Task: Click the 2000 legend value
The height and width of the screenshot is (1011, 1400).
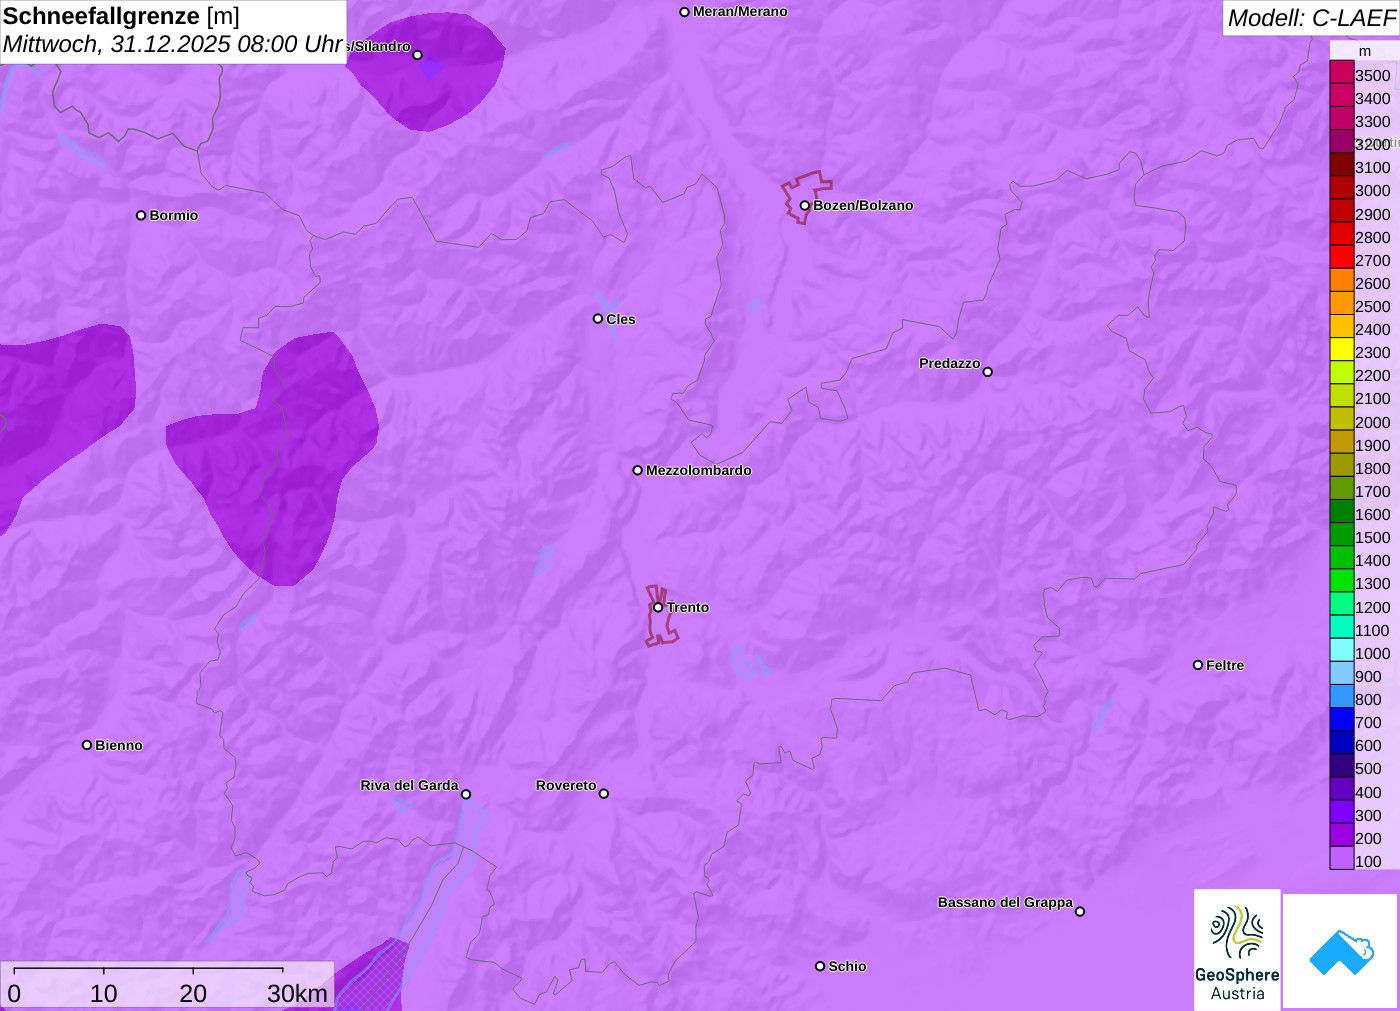Action: click(x=1372, y=422)
